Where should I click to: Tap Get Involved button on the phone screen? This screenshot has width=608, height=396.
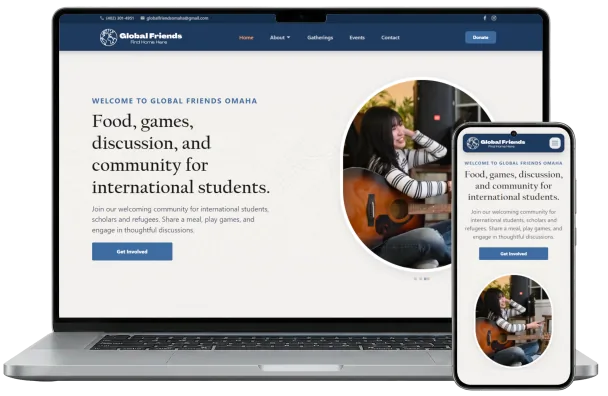point(513,254)
